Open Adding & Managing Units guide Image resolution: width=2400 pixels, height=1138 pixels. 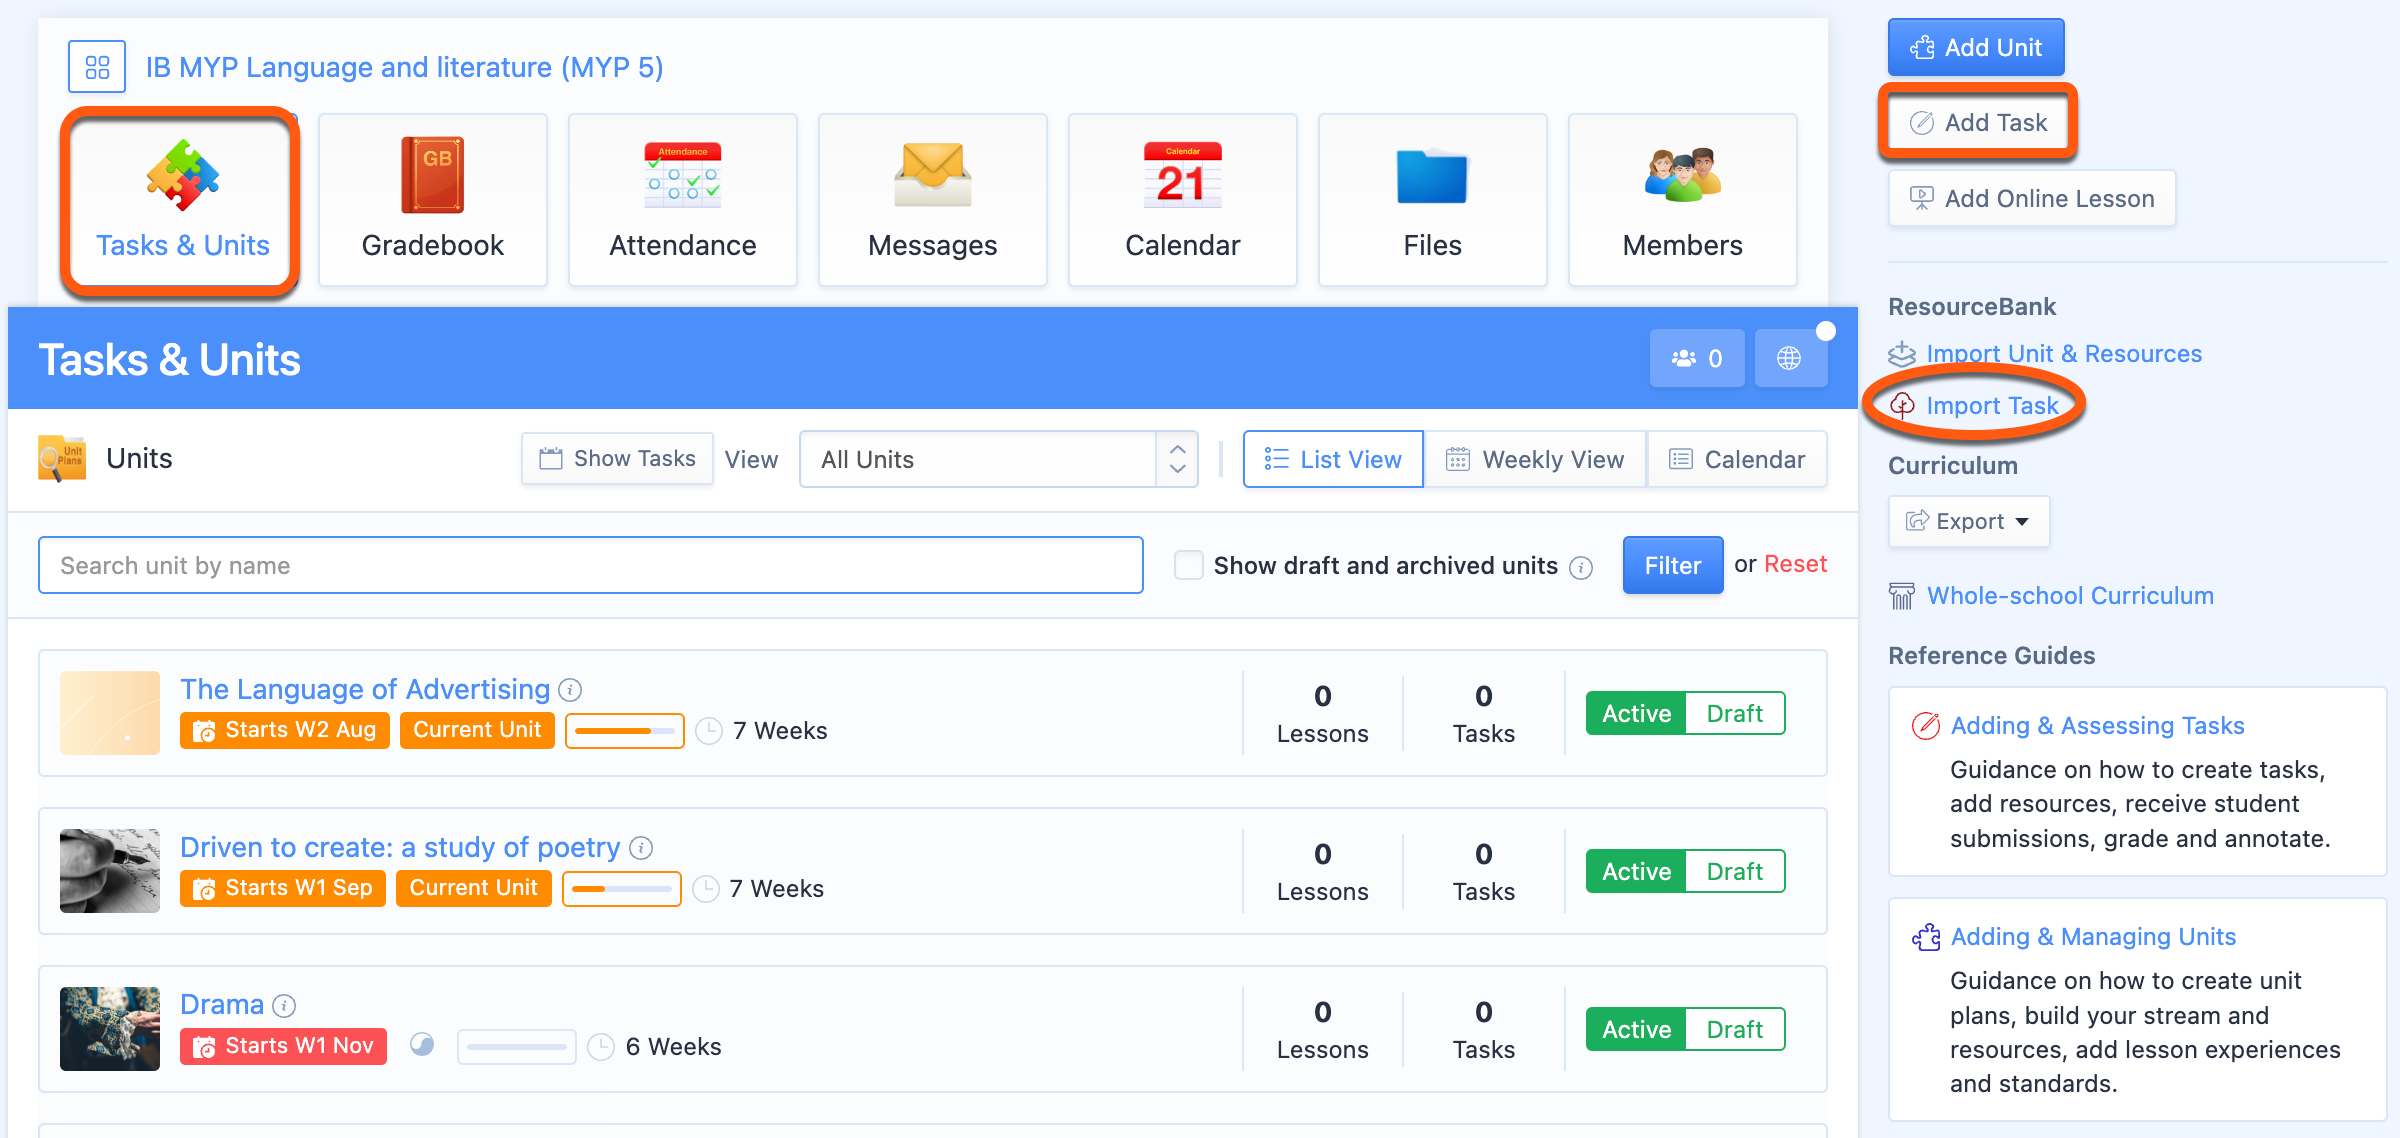click(2093, 937)
